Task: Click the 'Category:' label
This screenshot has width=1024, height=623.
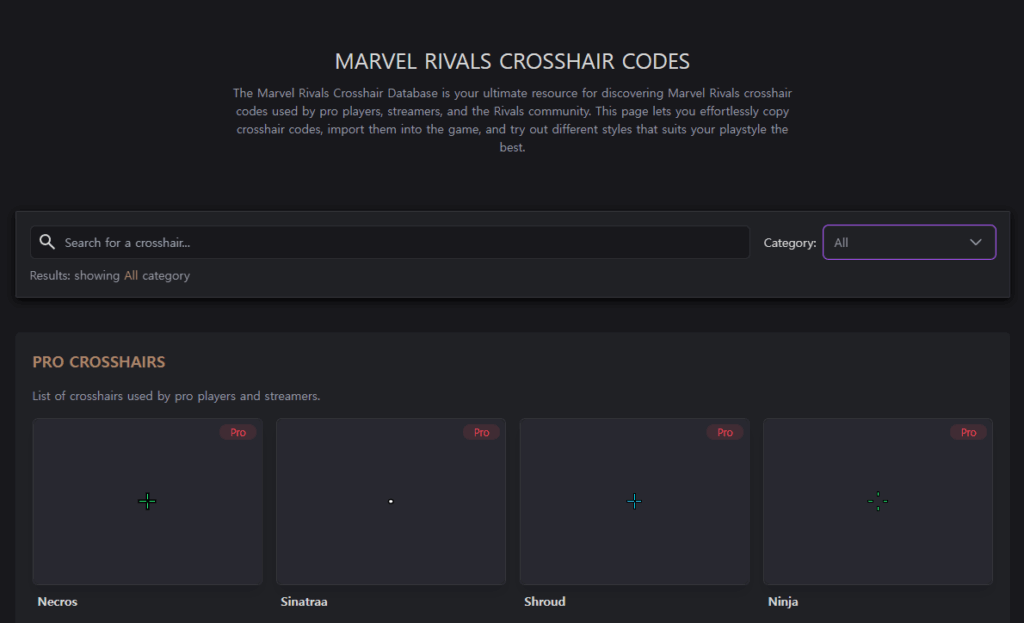Action: pos(790,243)
